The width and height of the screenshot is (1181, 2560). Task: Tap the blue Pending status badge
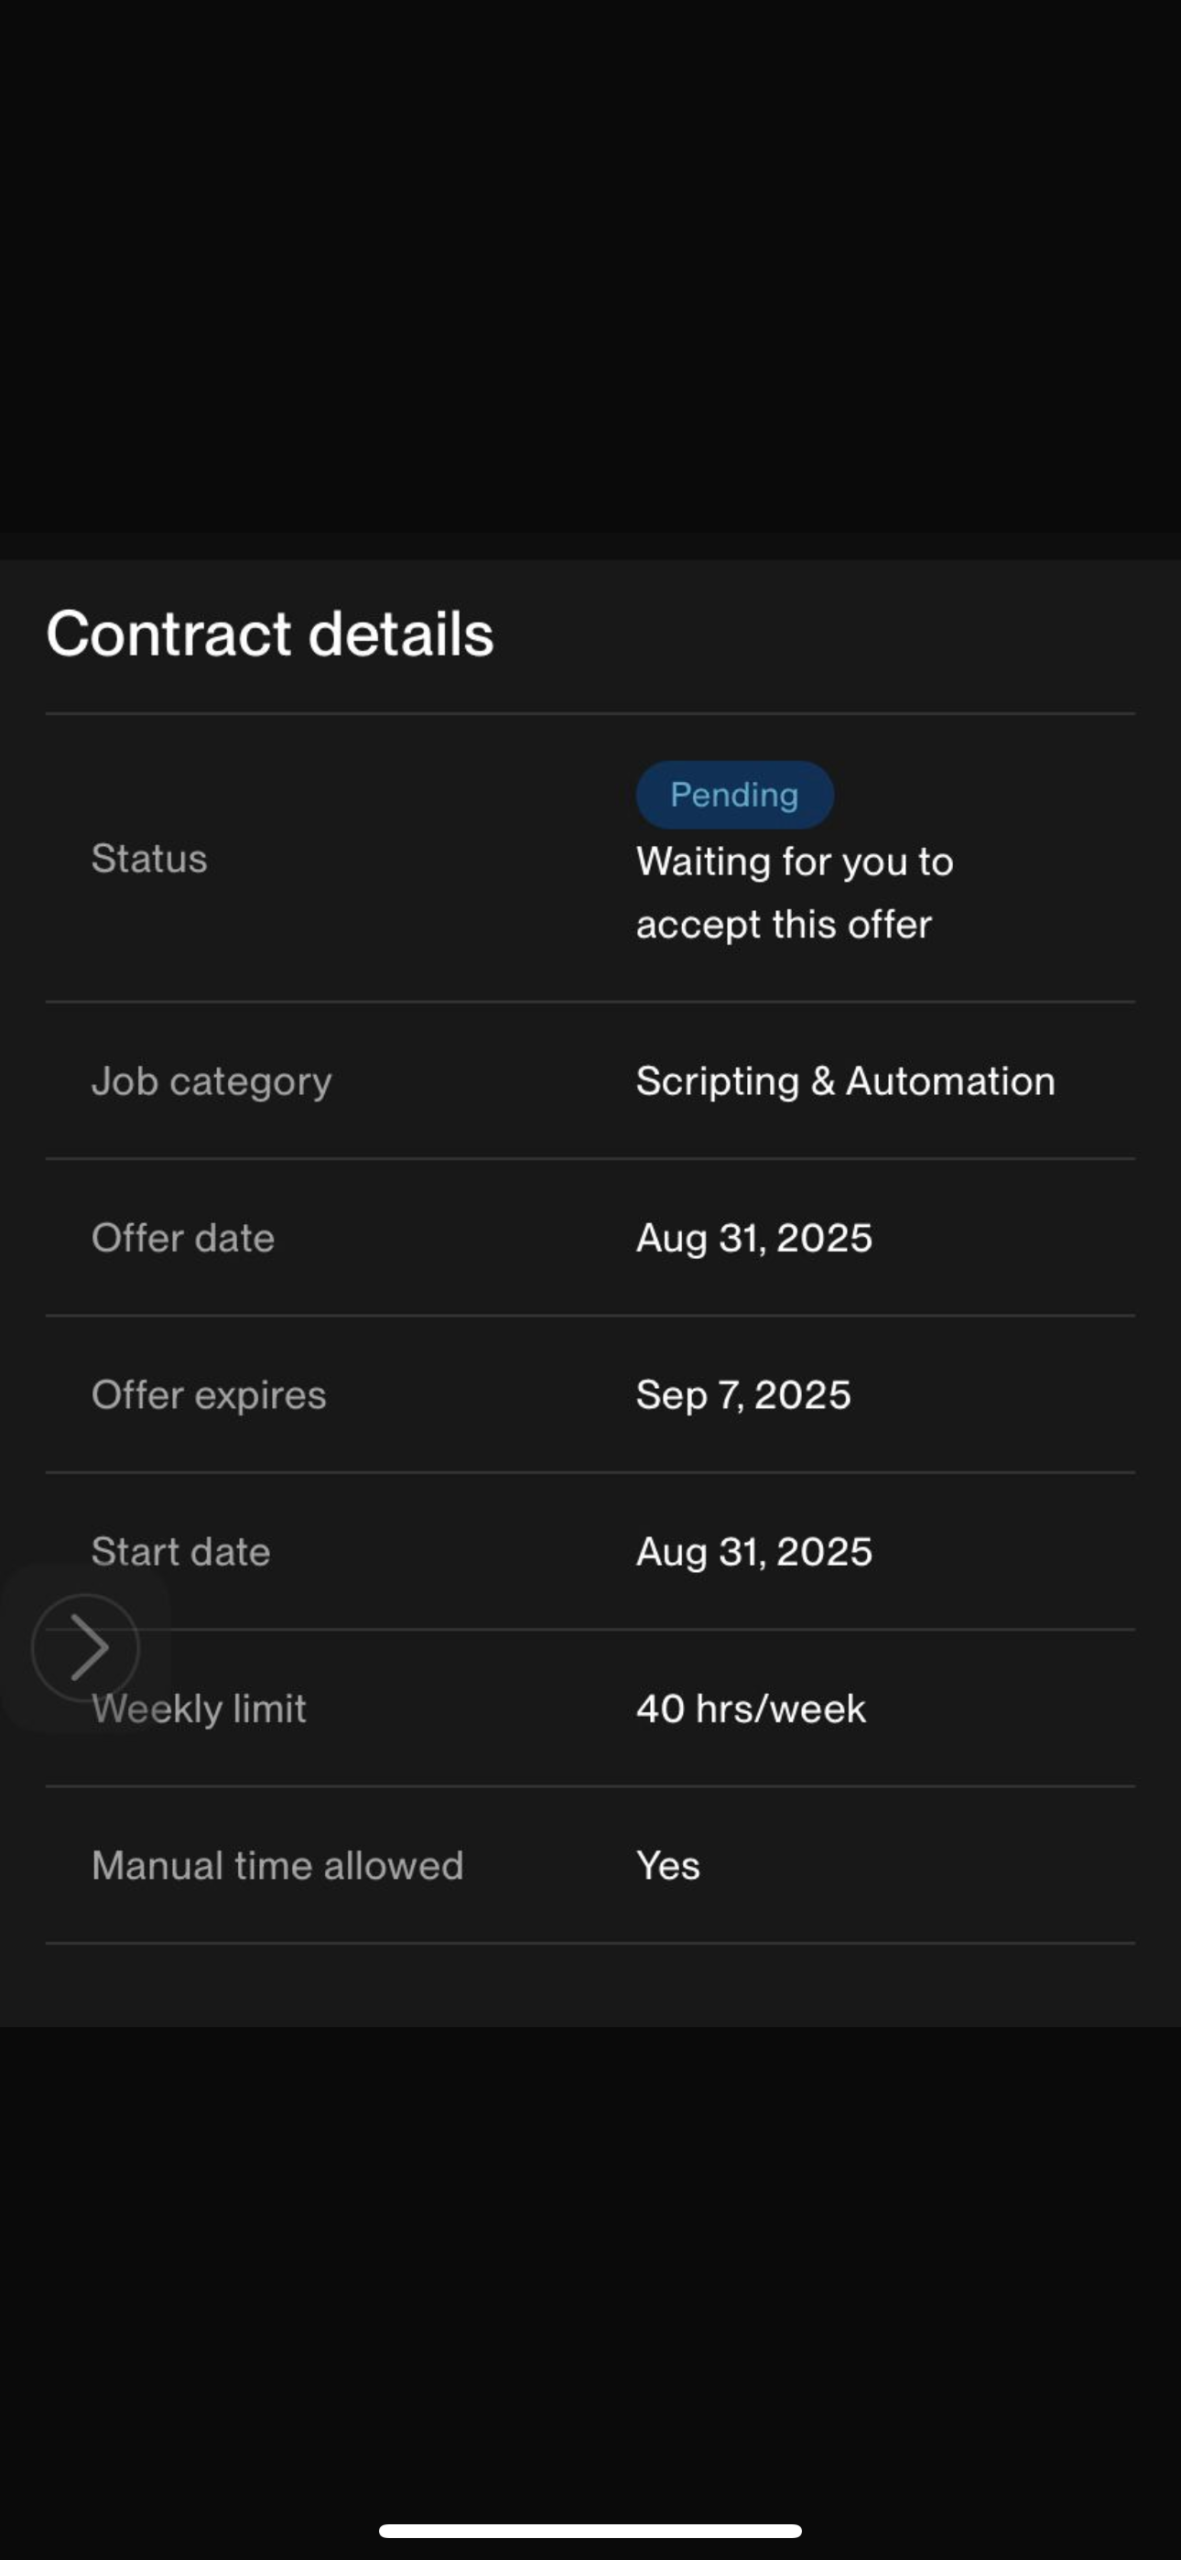[x=734, y=795]
